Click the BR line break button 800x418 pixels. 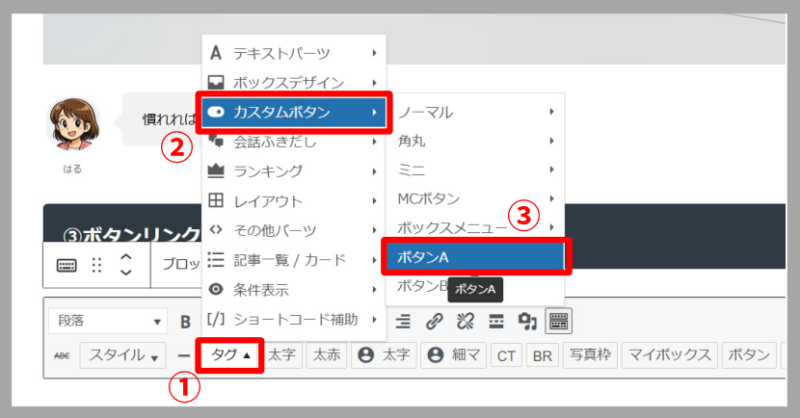coord(541,355)
